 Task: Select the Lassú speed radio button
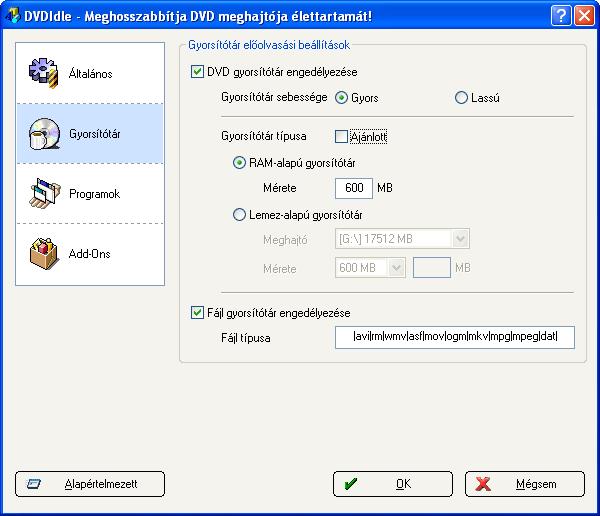coord(461,98)
